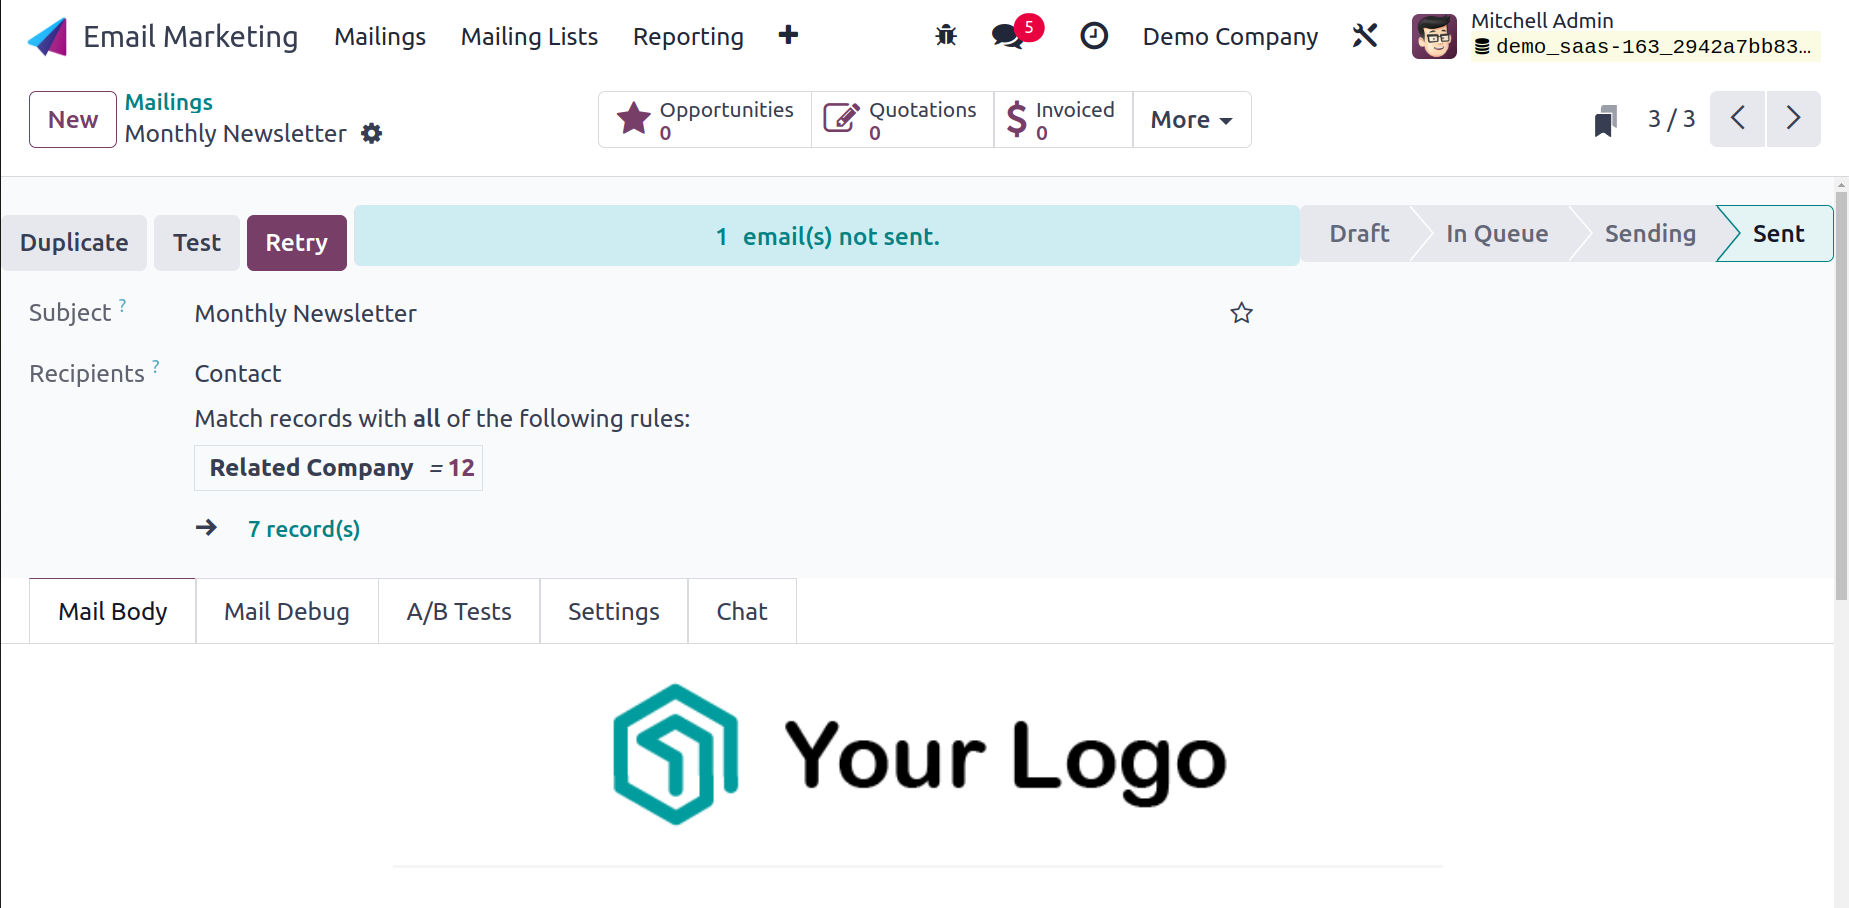This screenshot has width=1849, height=908.
Task: Click the gear icon next to Monthly Newsletter
Action: 372,133
